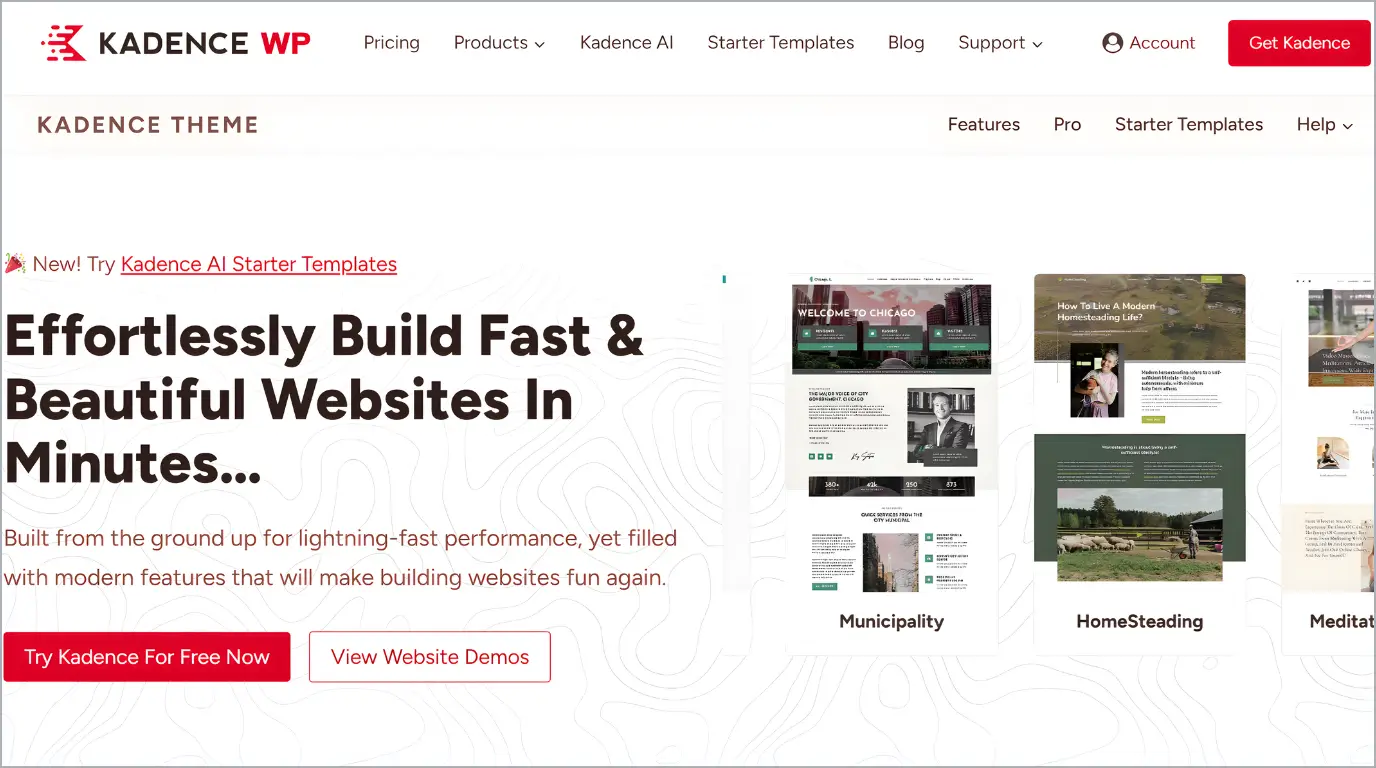Open the Blog menu item

(906, 43)
